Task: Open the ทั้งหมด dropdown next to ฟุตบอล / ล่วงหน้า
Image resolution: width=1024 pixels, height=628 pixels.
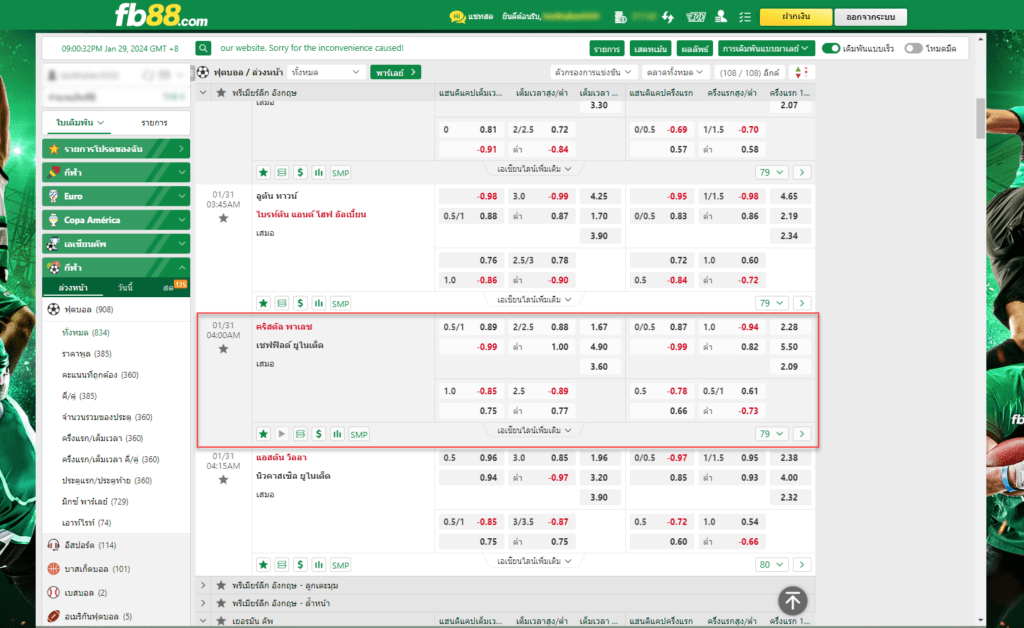Action: 325,72
